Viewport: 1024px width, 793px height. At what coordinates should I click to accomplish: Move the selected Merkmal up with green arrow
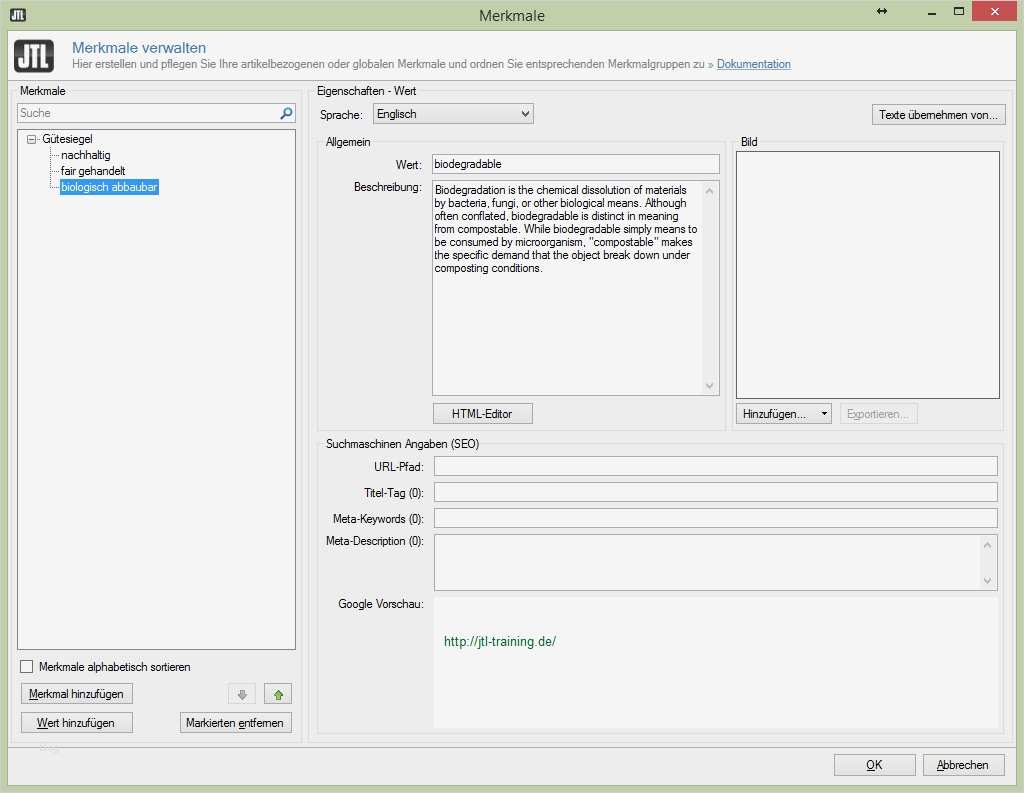(x=278, y=694)
